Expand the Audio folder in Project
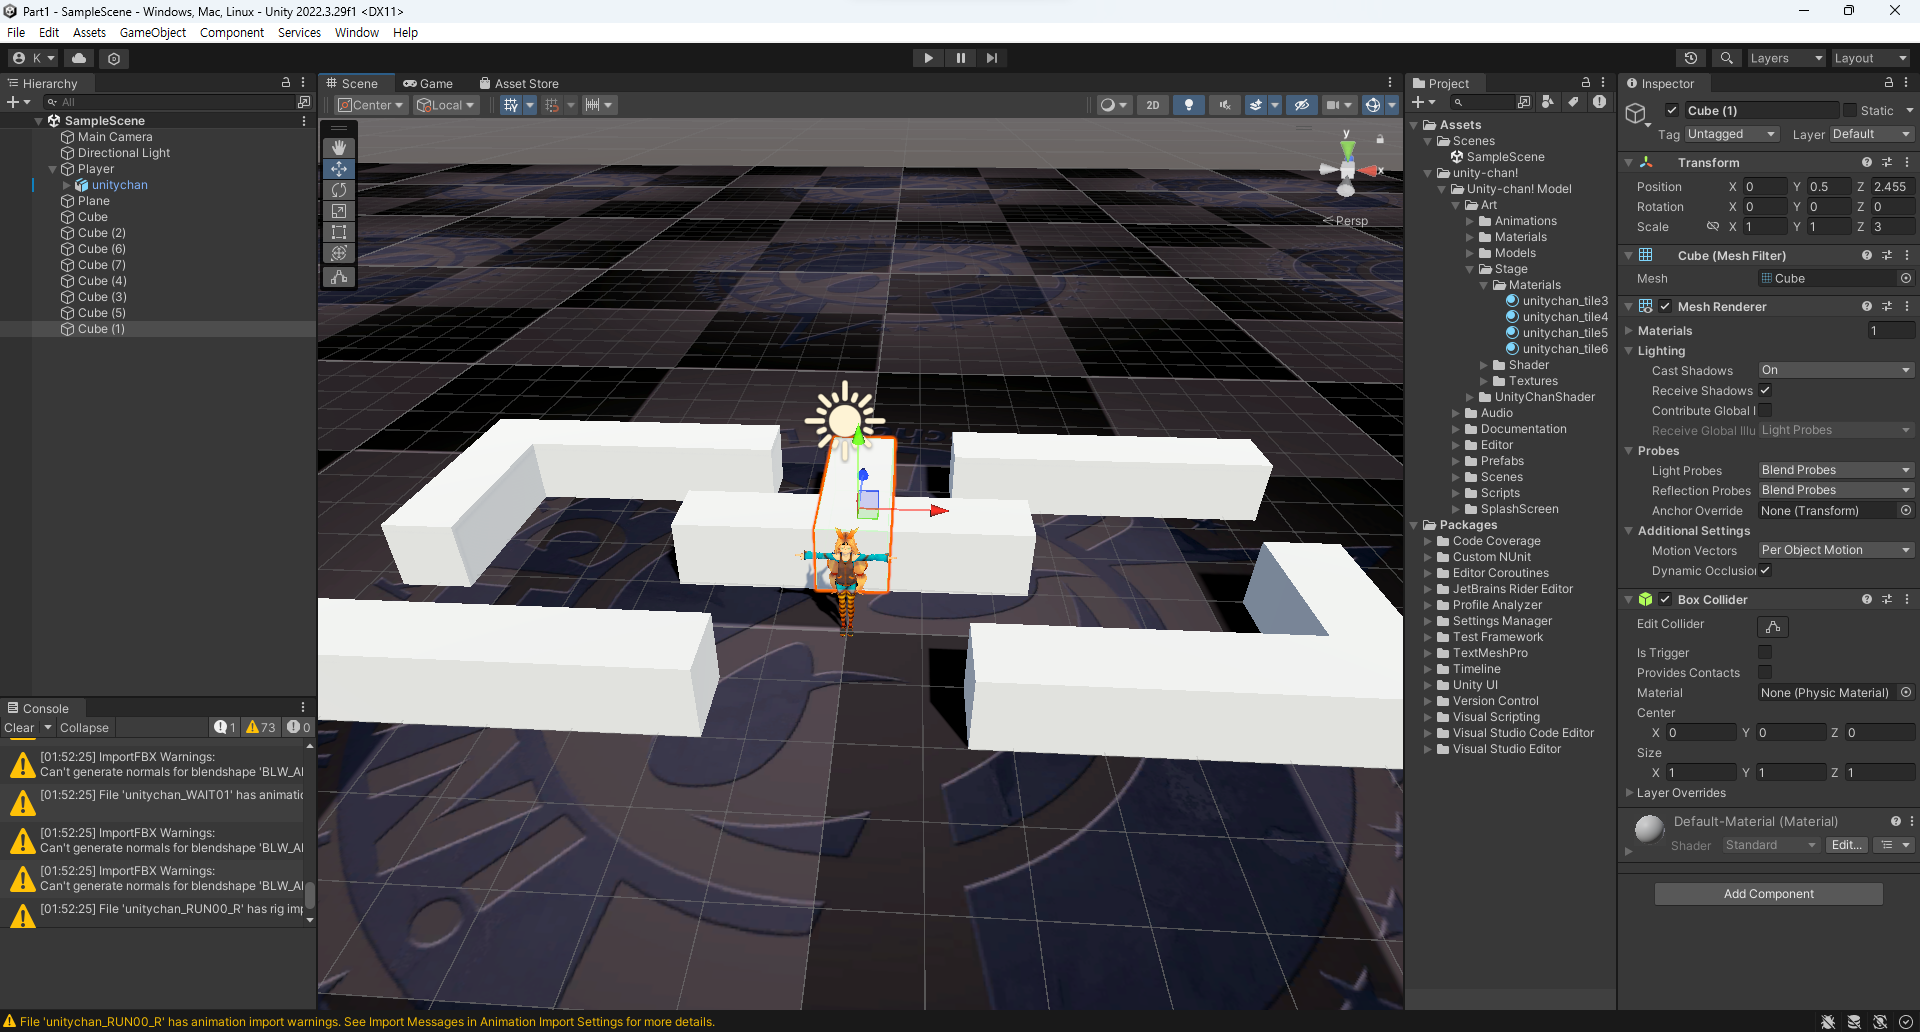The image size is (1920, 1032). 1456,413
